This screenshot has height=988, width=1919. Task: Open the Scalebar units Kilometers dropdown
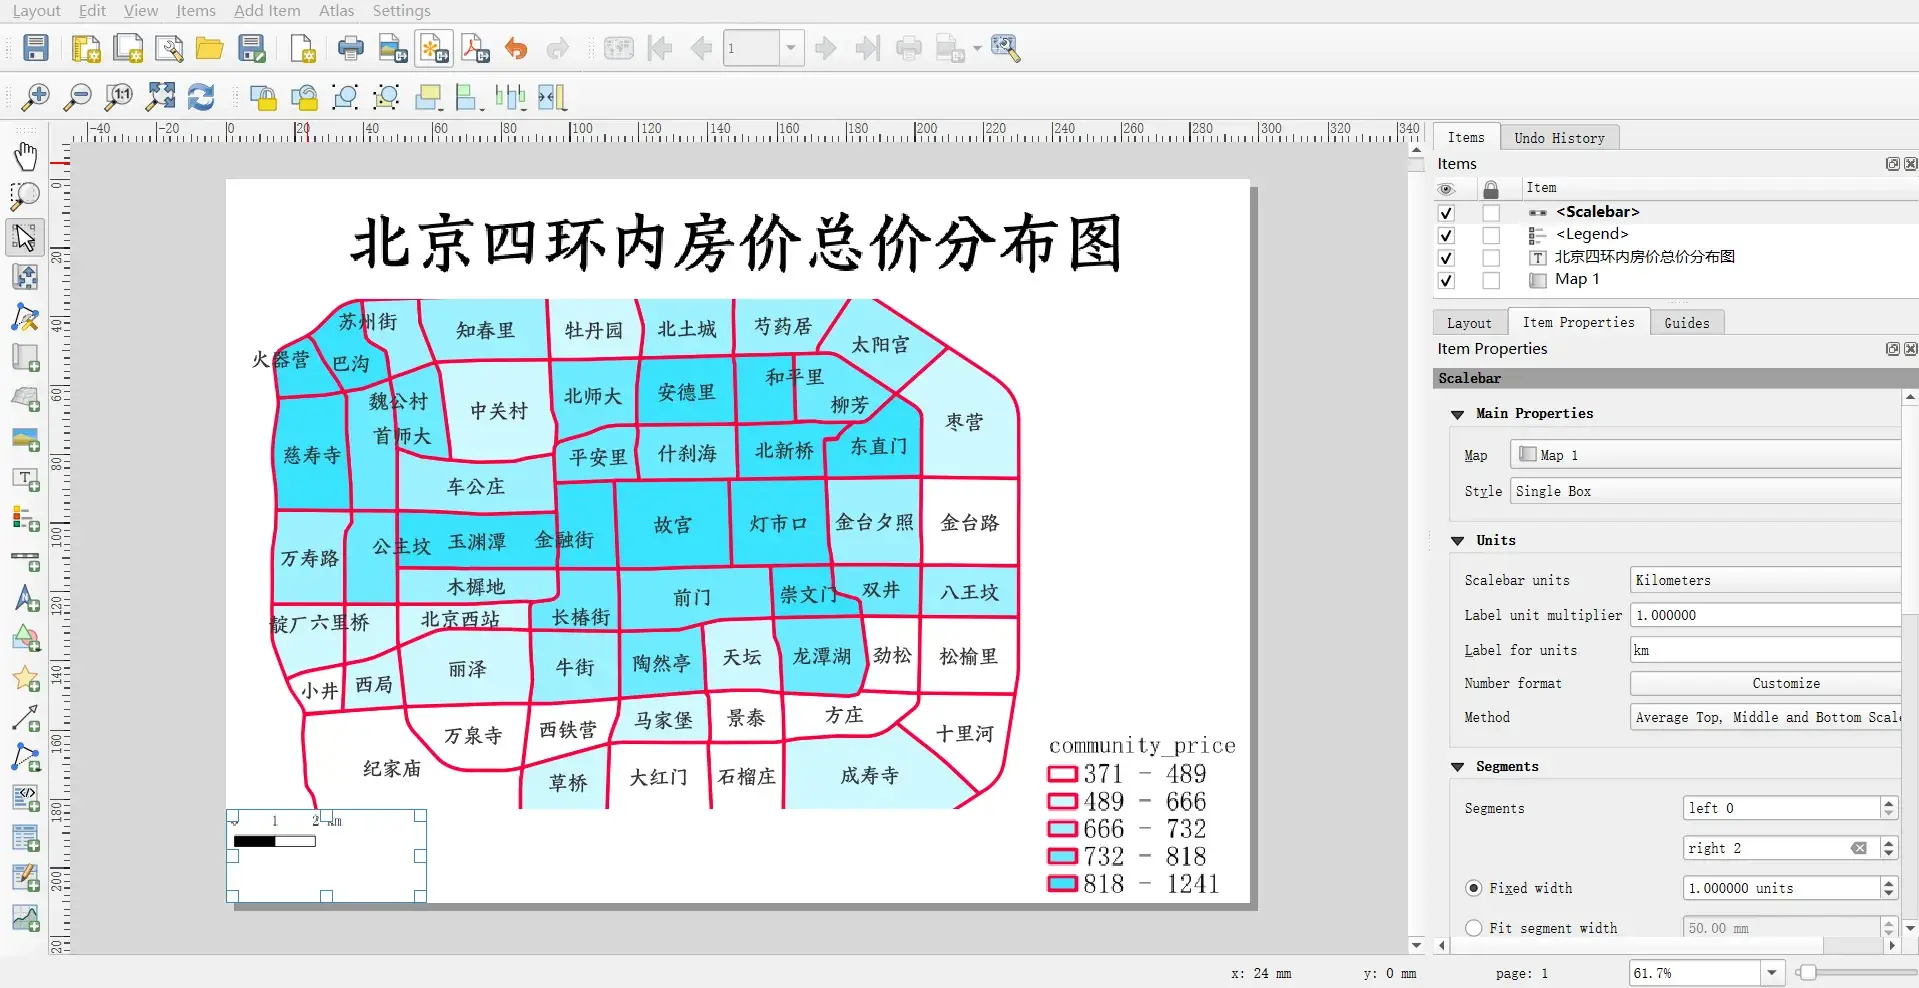(x=1765, y=580)
